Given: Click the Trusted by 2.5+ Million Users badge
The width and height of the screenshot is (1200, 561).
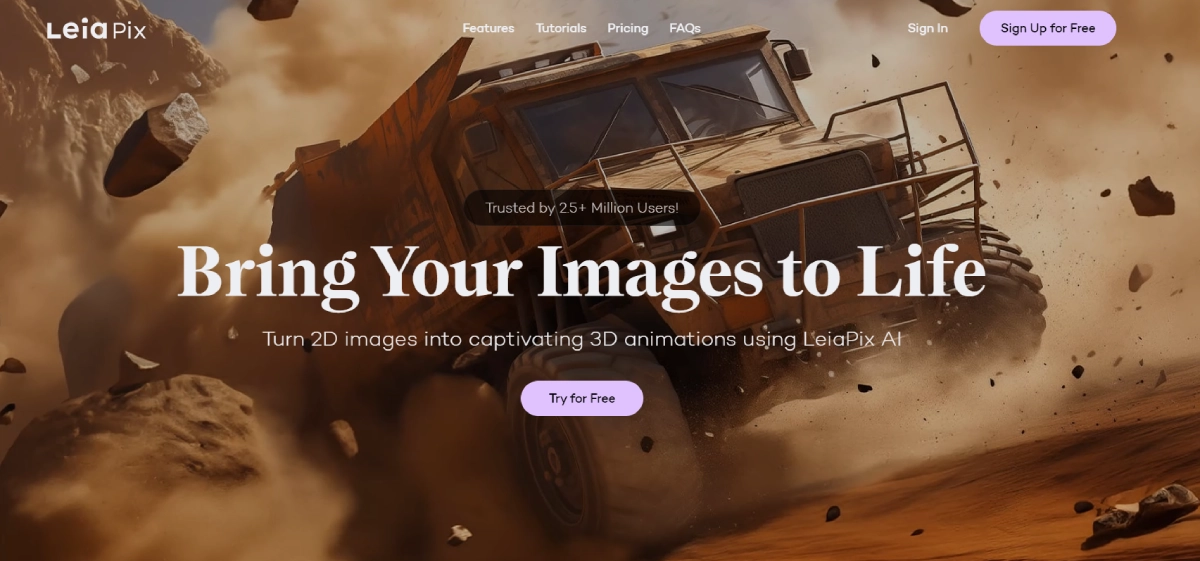Looking at the screenshot, I should tap(581, 208).
